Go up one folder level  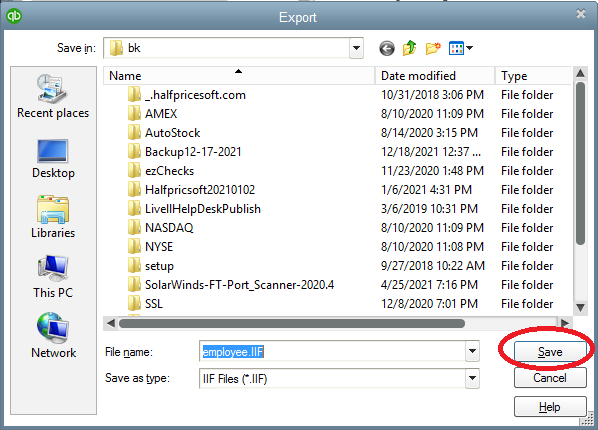[x=410, y=48]
